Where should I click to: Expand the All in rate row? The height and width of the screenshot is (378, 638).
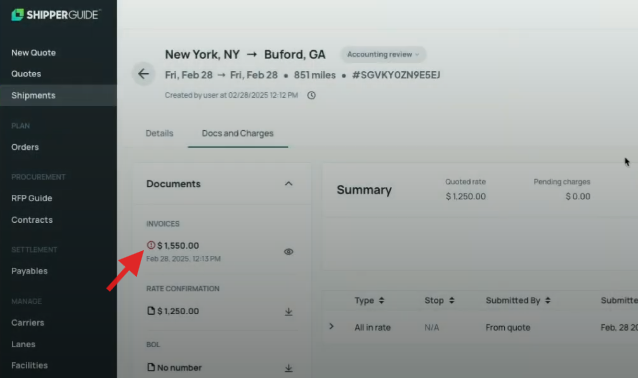(x=332, y=326)
